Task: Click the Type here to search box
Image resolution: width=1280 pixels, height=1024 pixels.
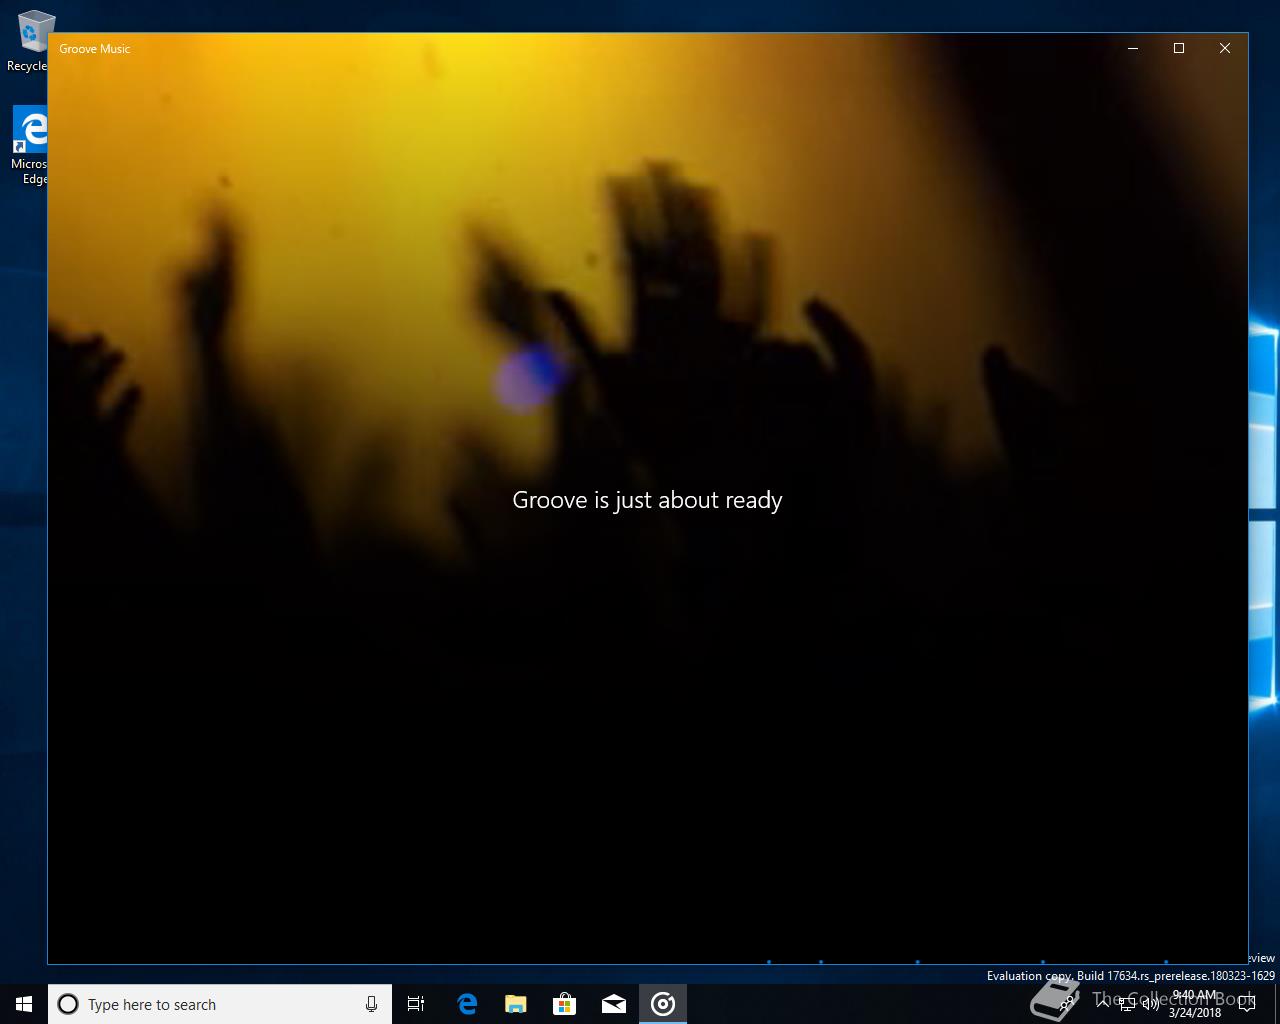Action: click(x=220, y=1004)
